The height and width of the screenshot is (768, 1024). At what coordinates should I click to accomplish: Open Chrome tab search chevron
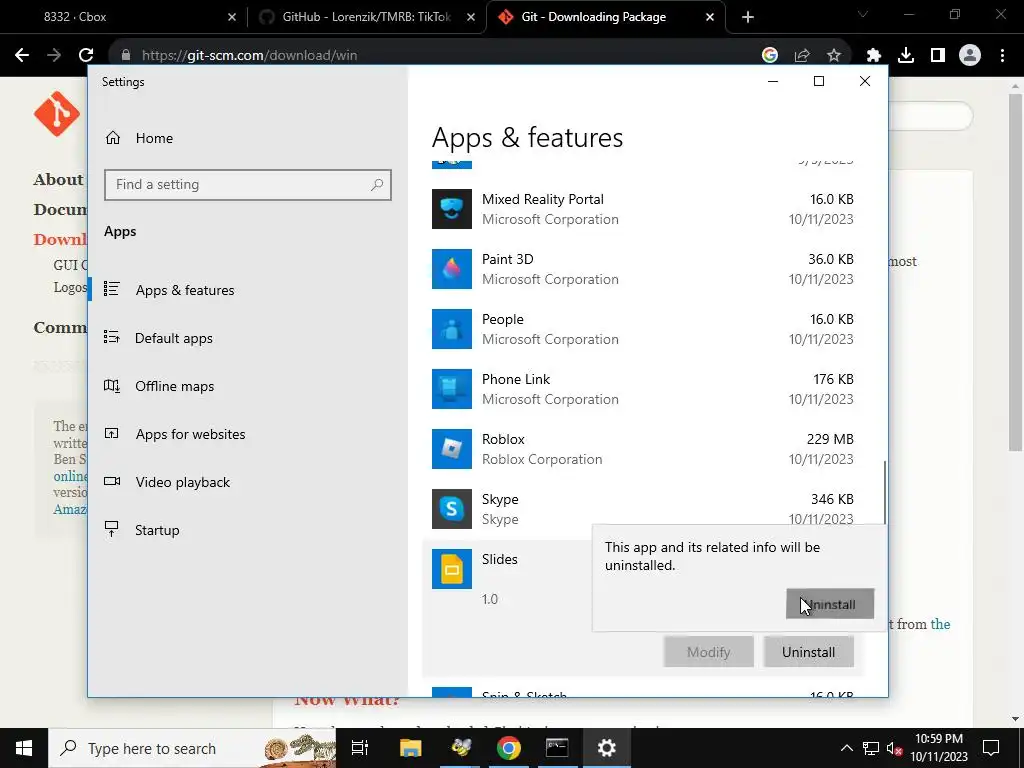pos(863,14)
